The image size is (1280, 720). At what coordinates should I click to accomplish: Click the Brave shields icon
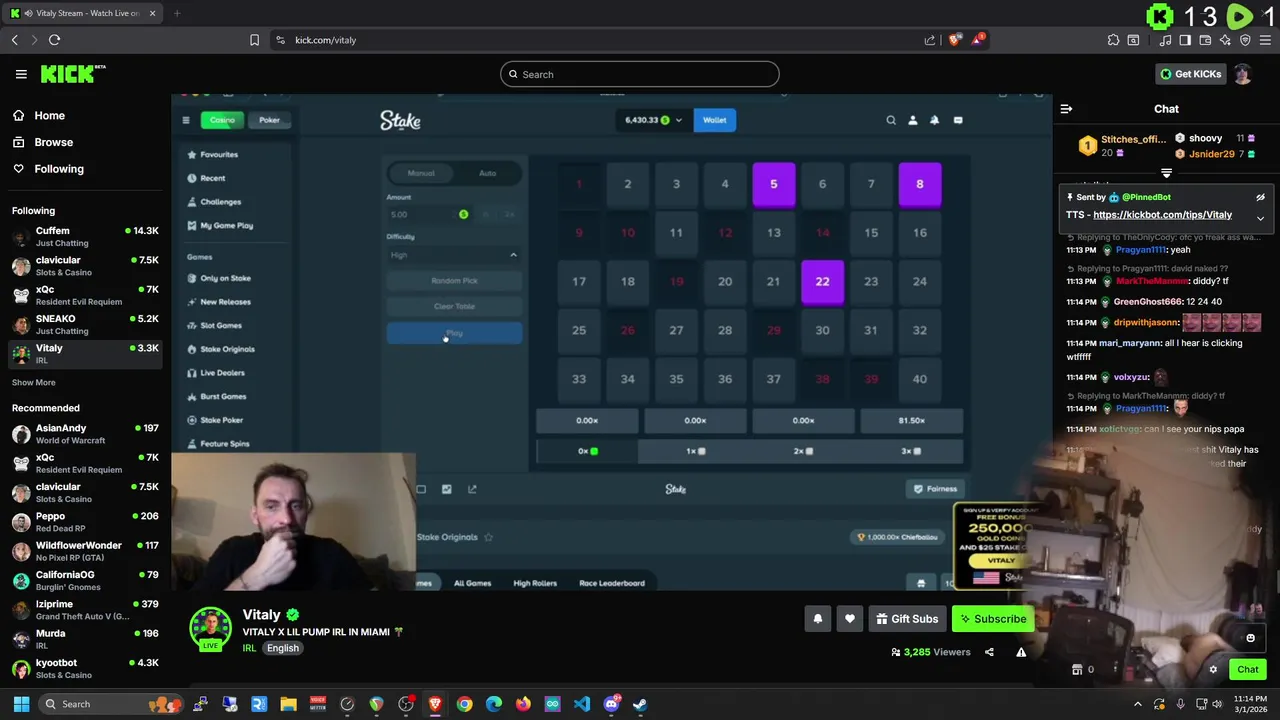pos(955,40)
